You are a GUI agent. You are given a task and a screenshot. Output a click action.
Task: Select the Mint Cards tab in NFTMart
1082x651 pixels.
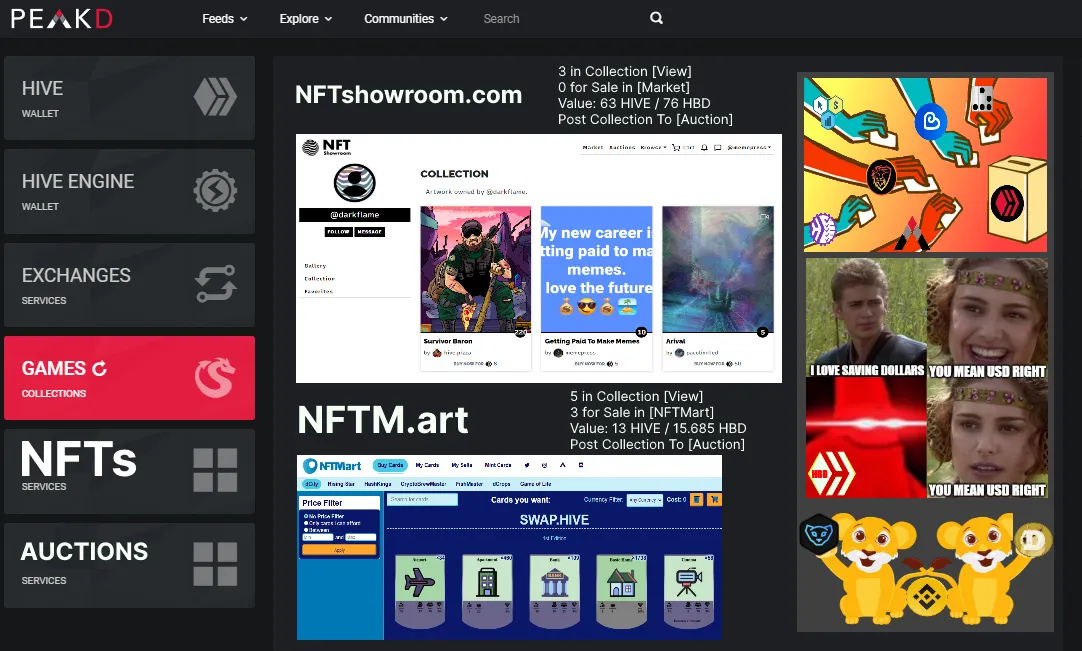coord(498,465)
